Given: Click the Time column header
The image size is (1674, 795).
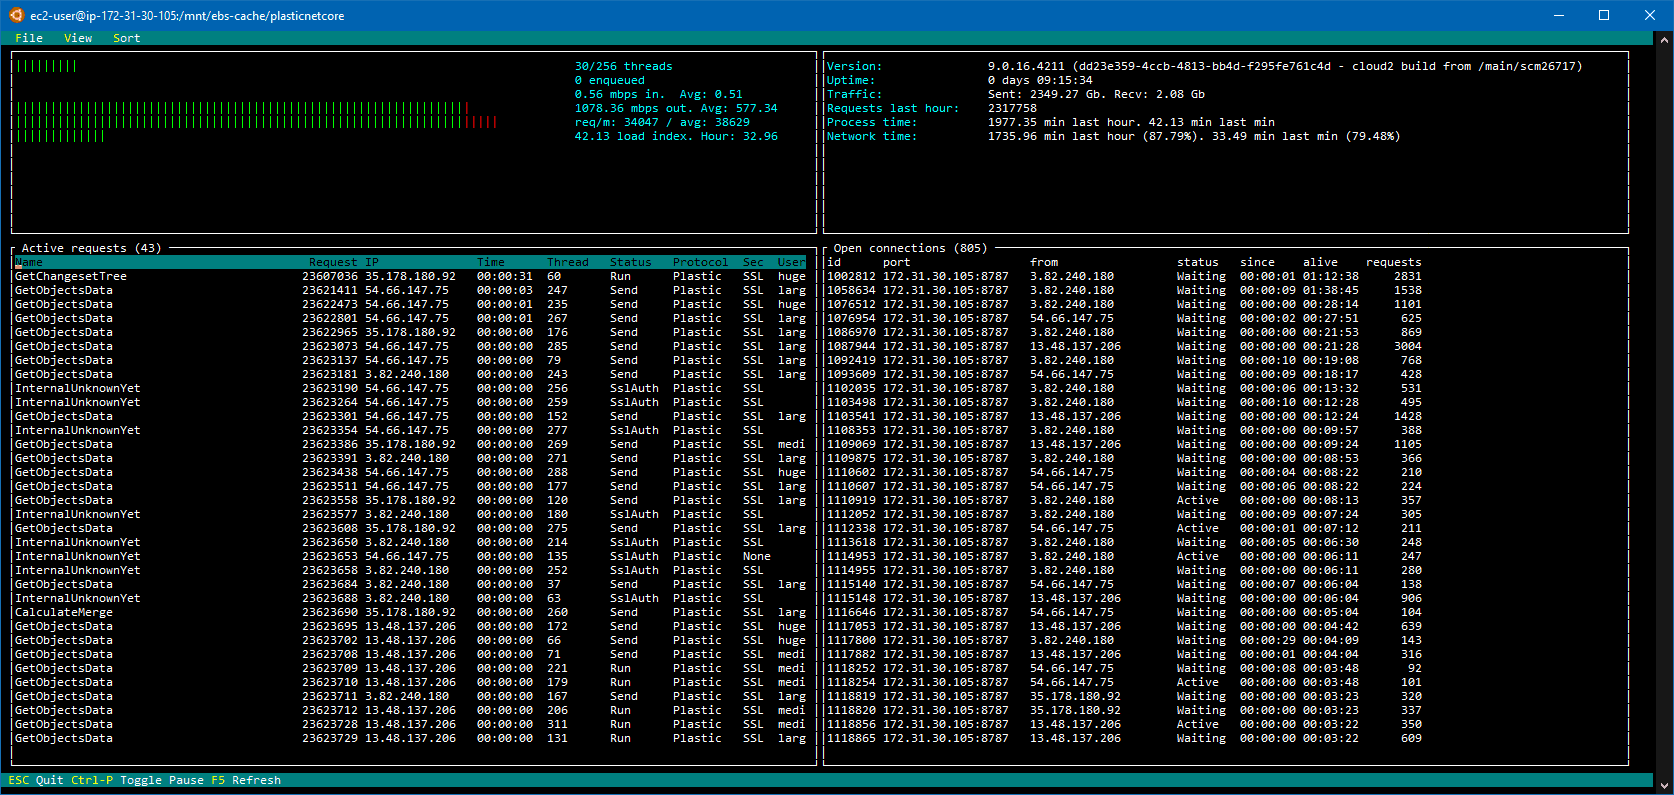Looking at the screenshot, I should (490, 262).
